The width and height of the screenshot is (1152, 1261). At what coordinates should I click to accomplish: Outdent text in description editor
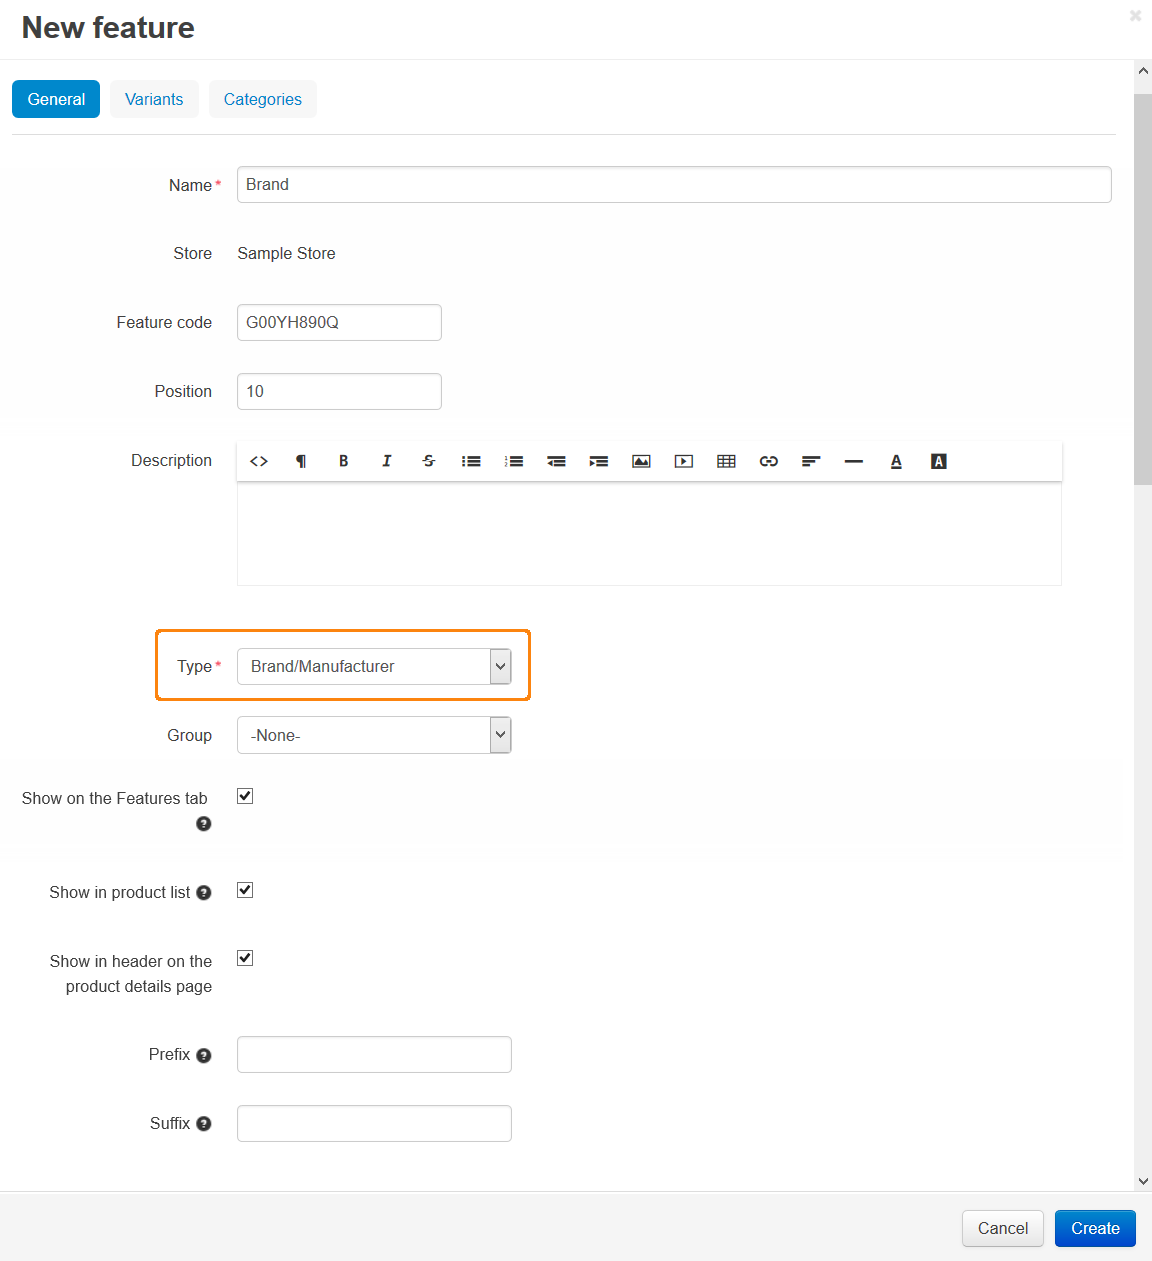(556, 461)
